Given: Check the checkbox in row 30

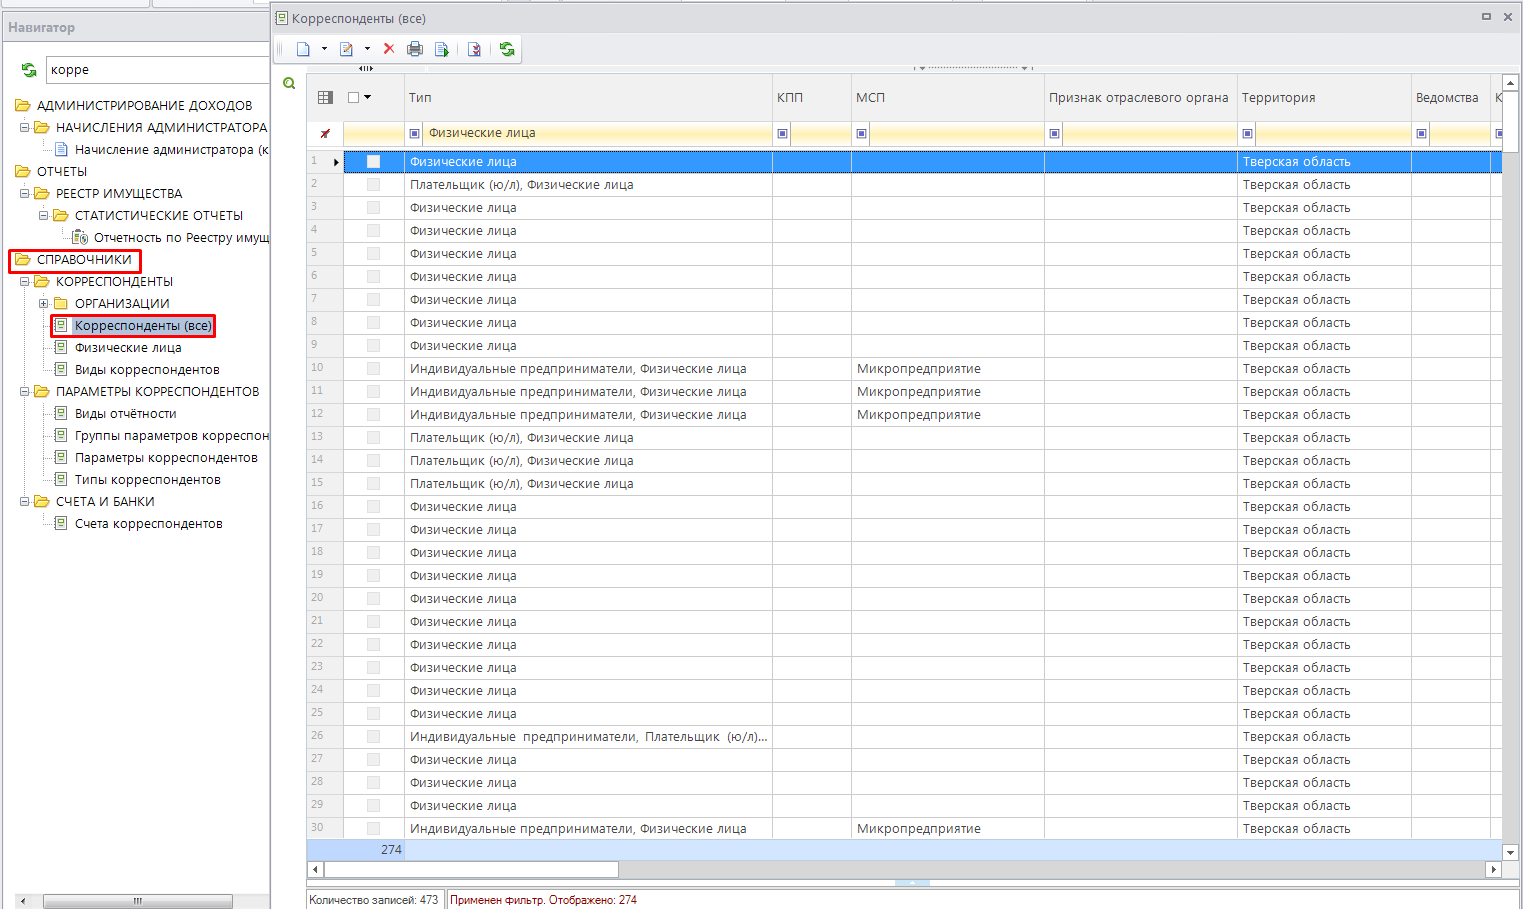Looking at the screenshot, I should (373, 829).
